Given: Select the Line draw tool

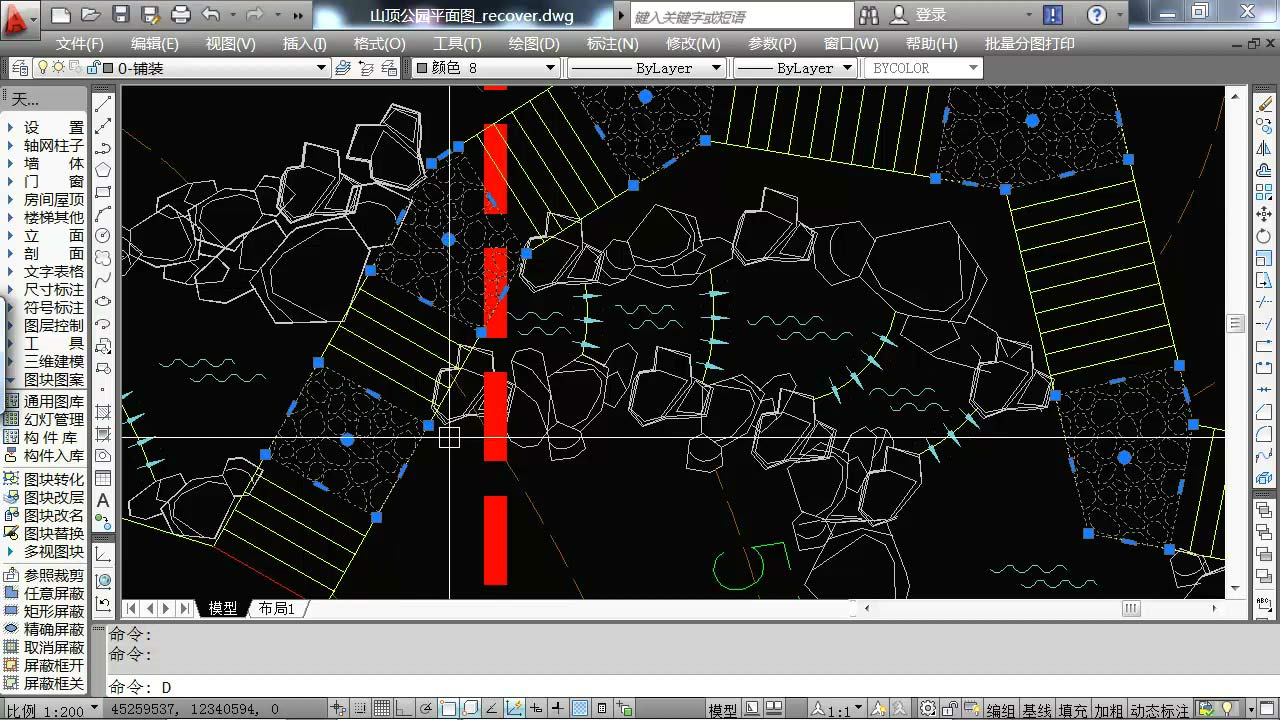Looking at the screenshot, I should tap(103, 103).
